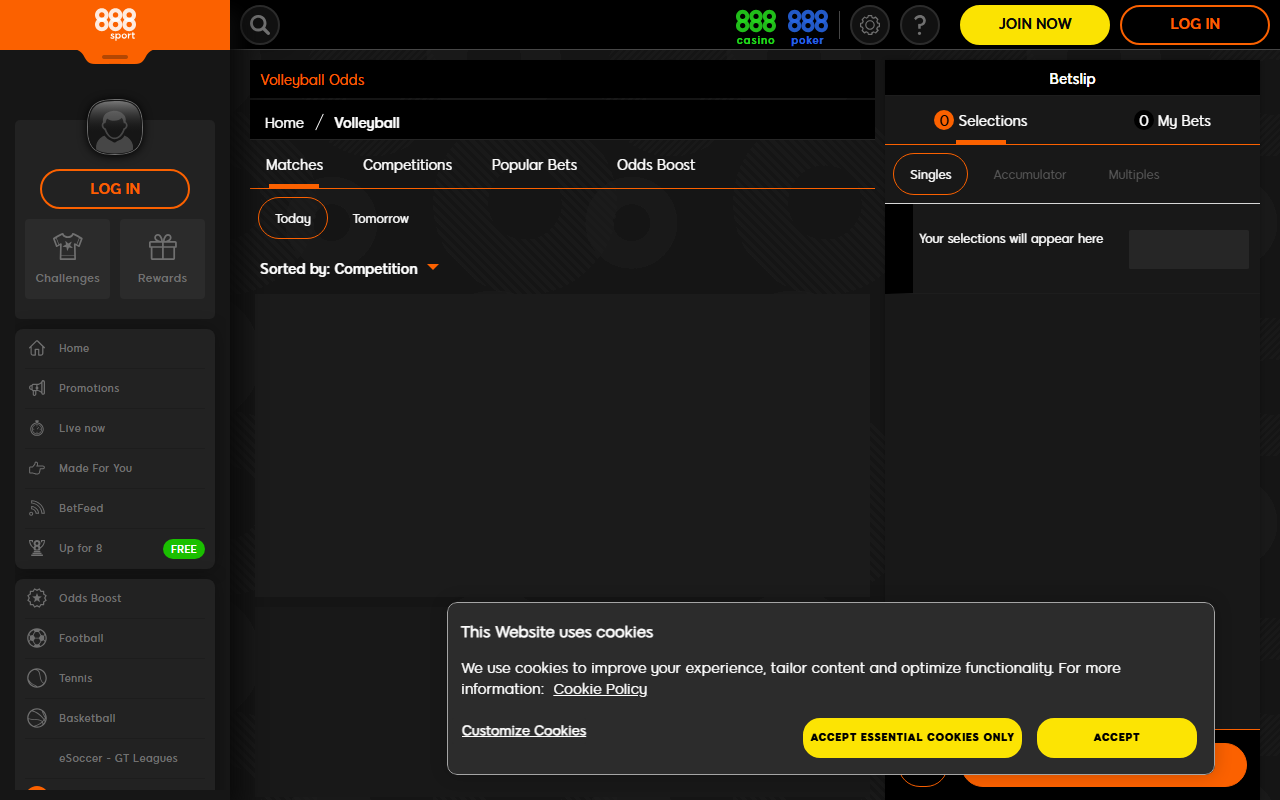Viewport: 1280px width, 800px height.
Task: Switch to the Popular Bets tab
Action: [534, 165]
